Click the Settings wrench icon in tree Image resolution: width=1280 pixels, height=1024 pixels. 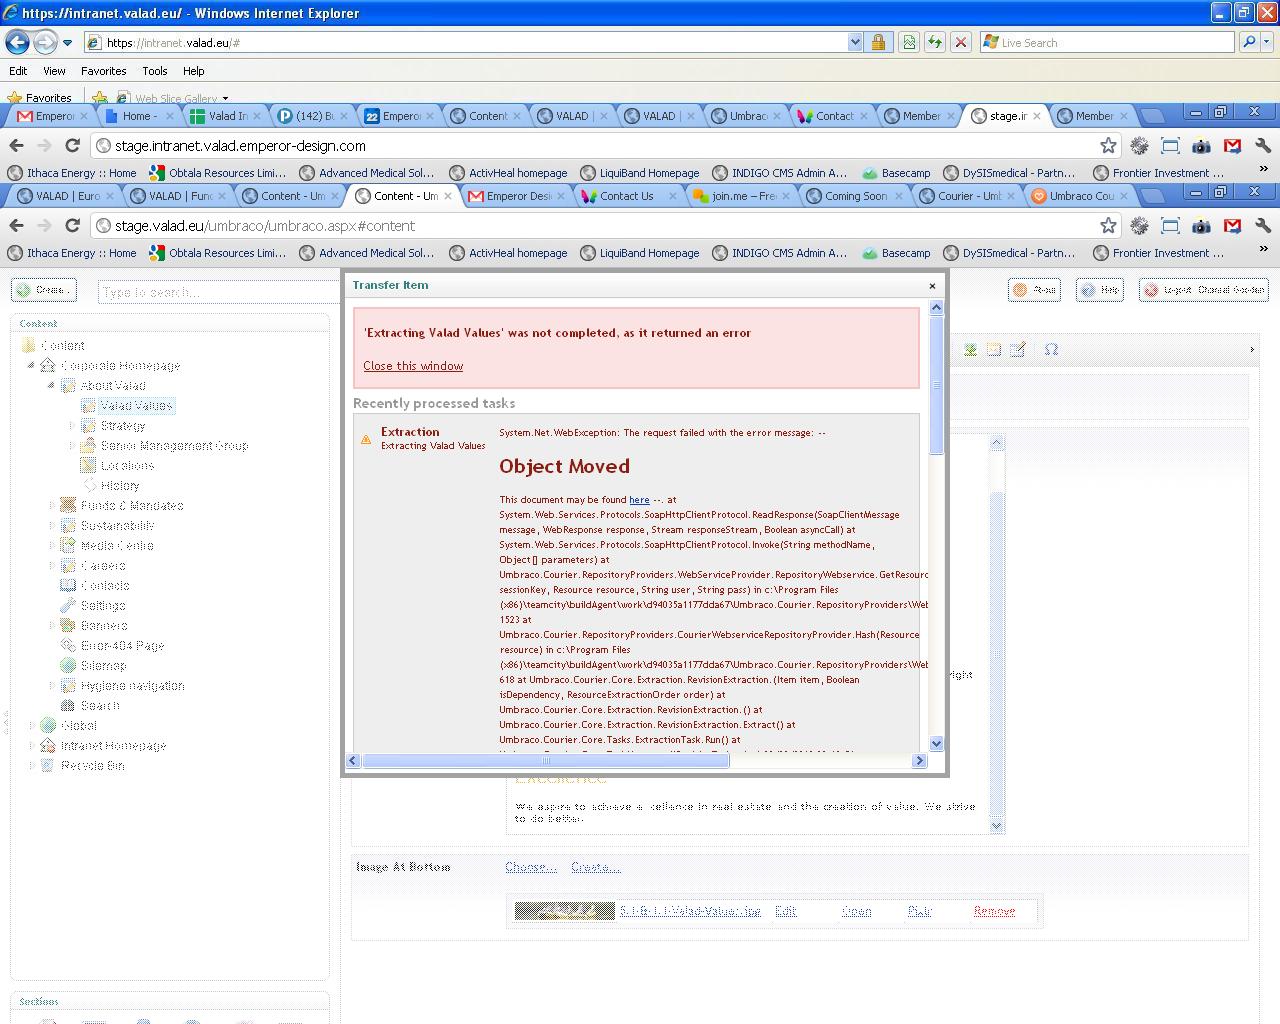pyautogui.click(x=68, y=606)
